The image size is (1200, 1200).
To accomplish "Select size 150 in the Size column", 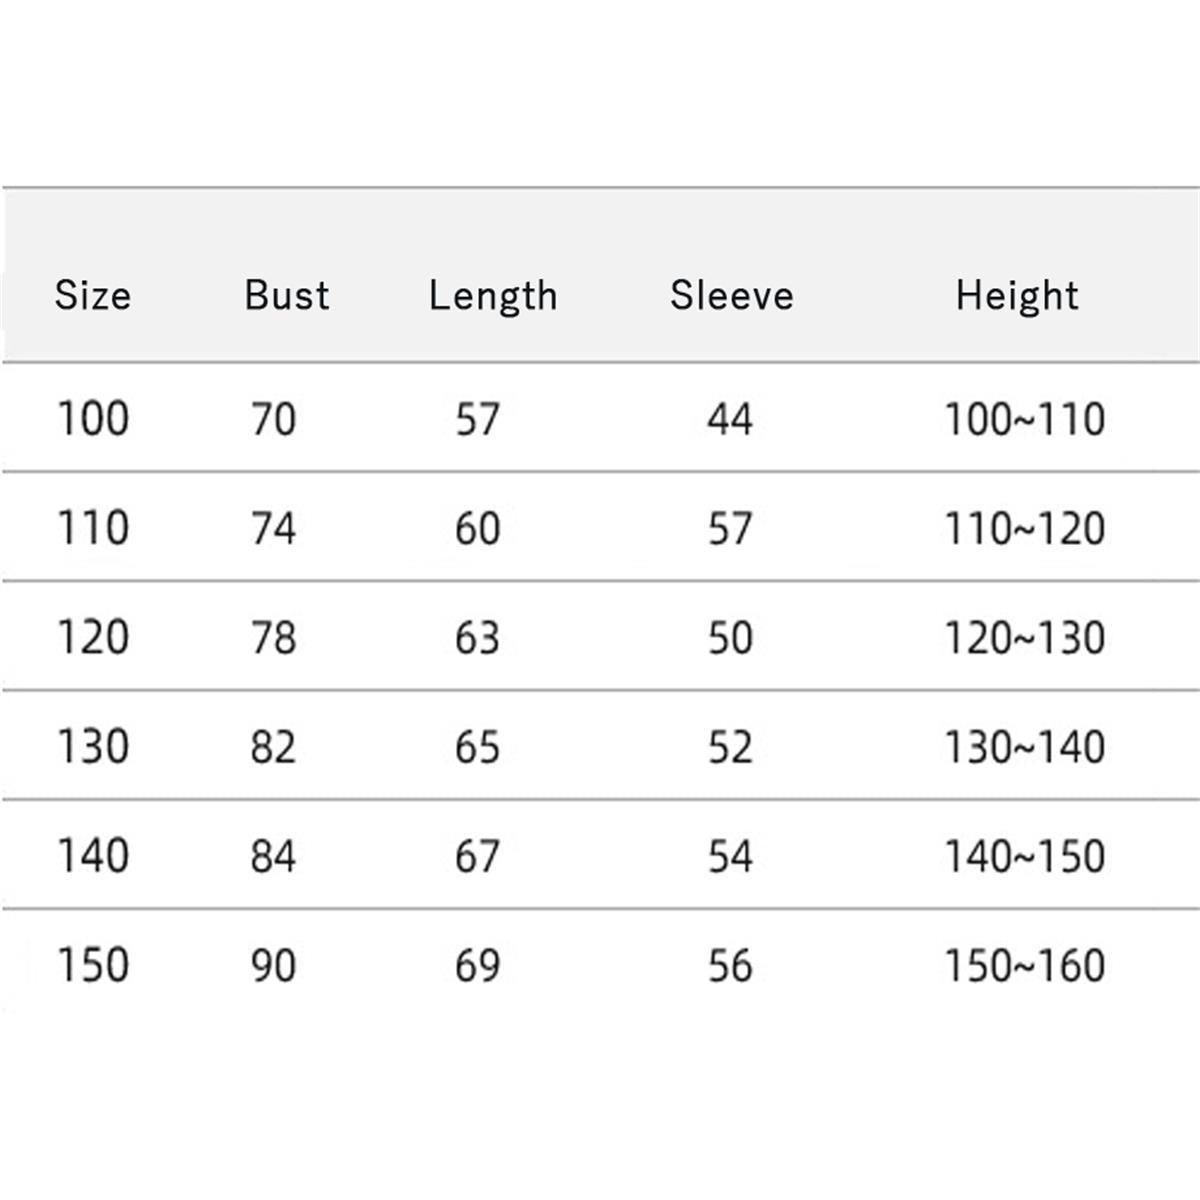I will [x=93, y=965].
